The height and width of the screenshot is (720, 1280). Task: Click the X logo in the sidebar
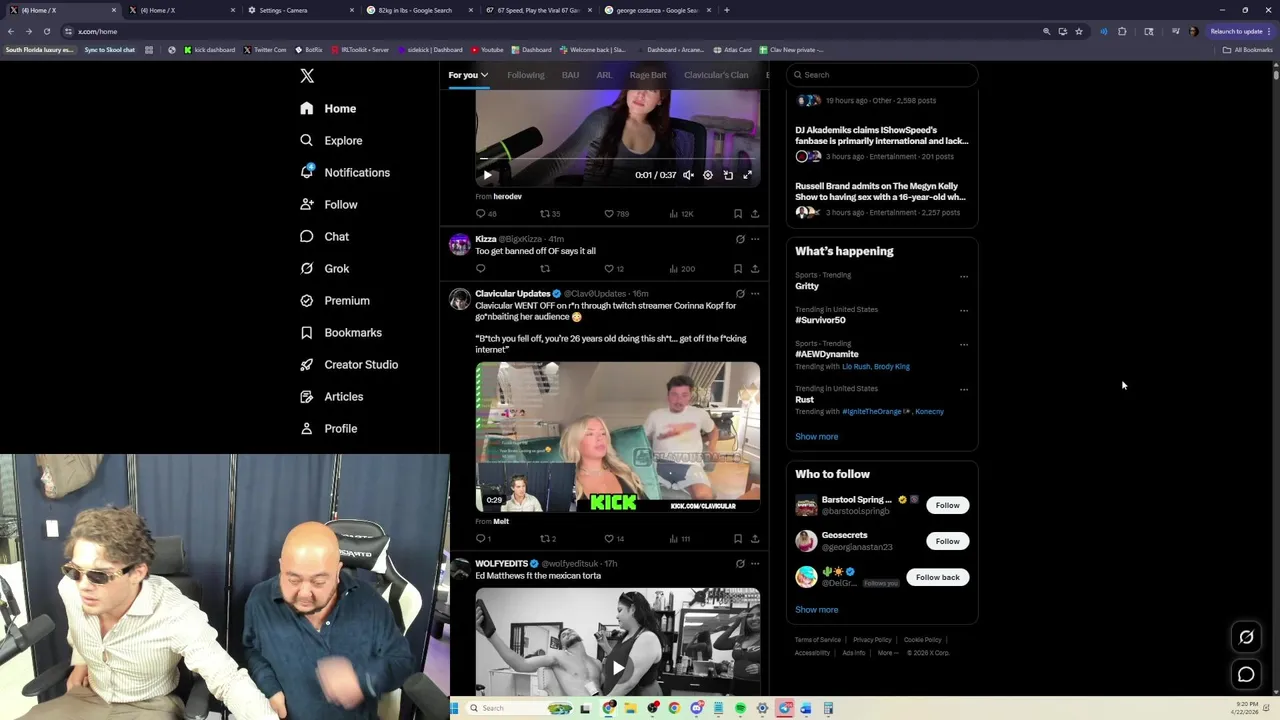click(x=307, y=76)
